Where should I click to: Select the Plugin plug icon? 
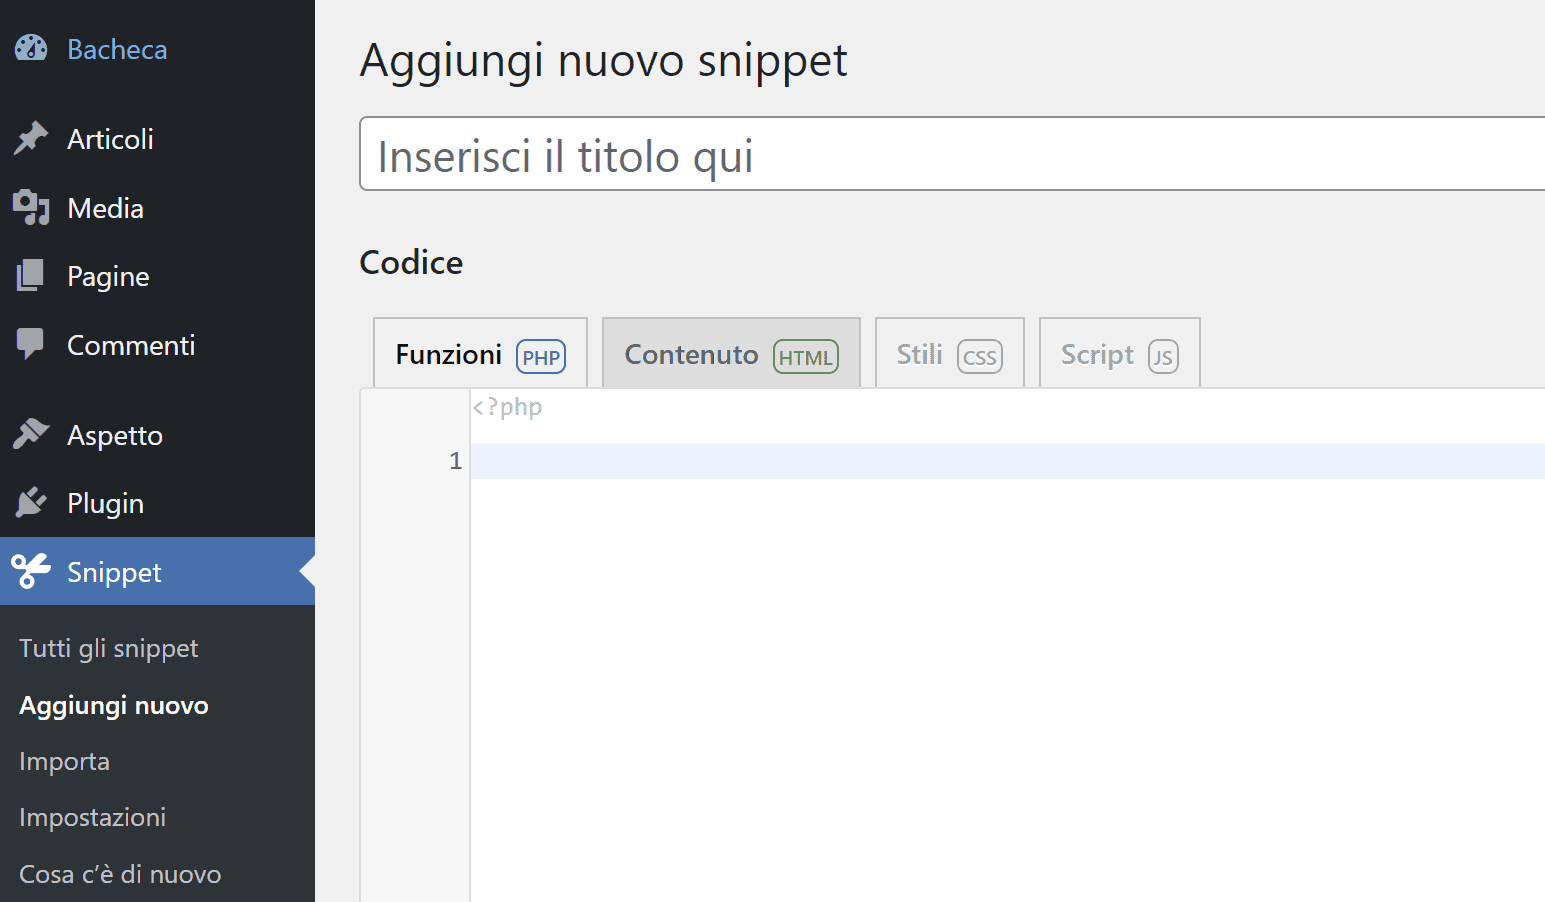(31, 502)
